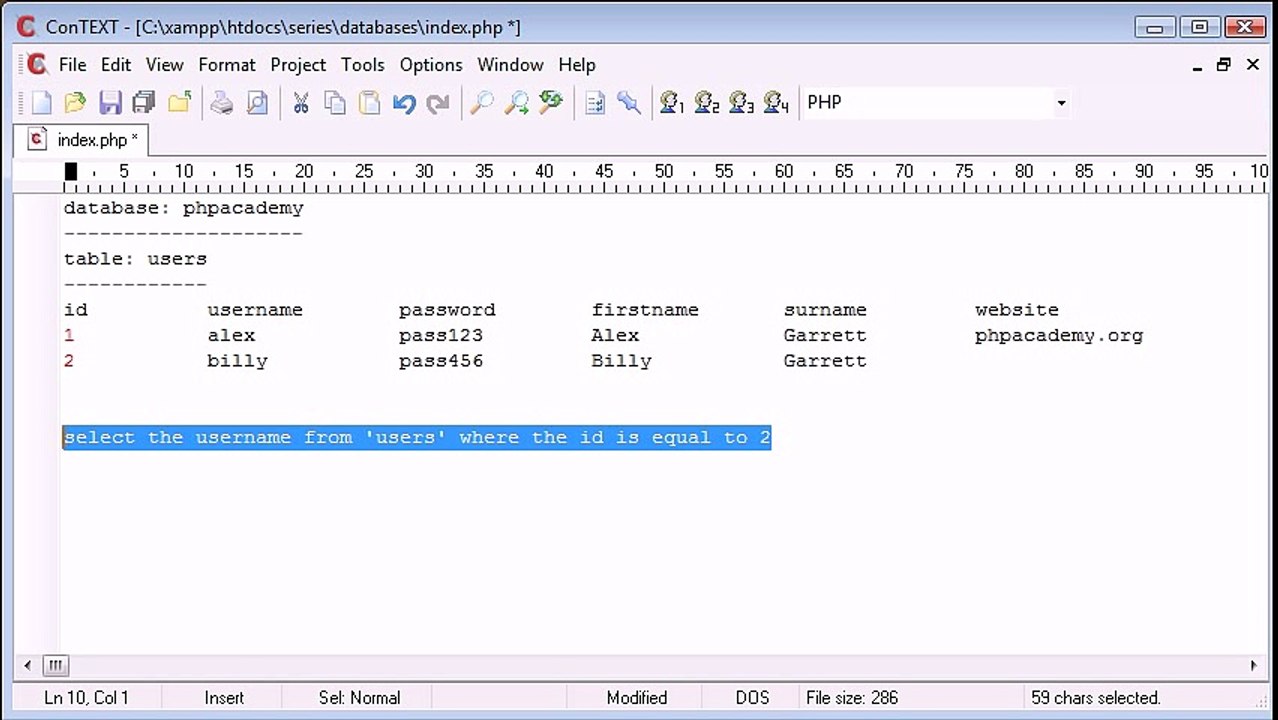Run user command key 4
Image resolution: width=1278 pixels, height=720 pixels.
click(x=776, y=102)
